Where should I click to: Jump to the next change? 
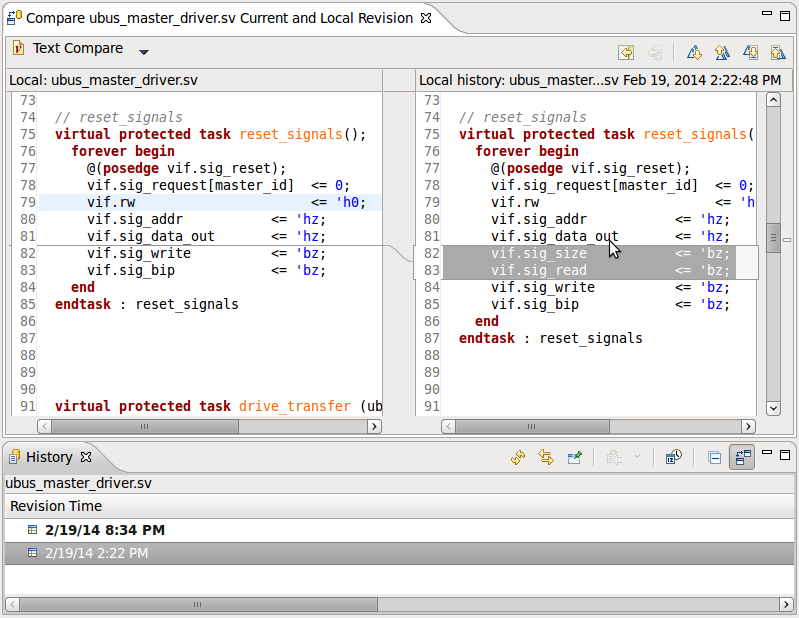coord(750,53)
